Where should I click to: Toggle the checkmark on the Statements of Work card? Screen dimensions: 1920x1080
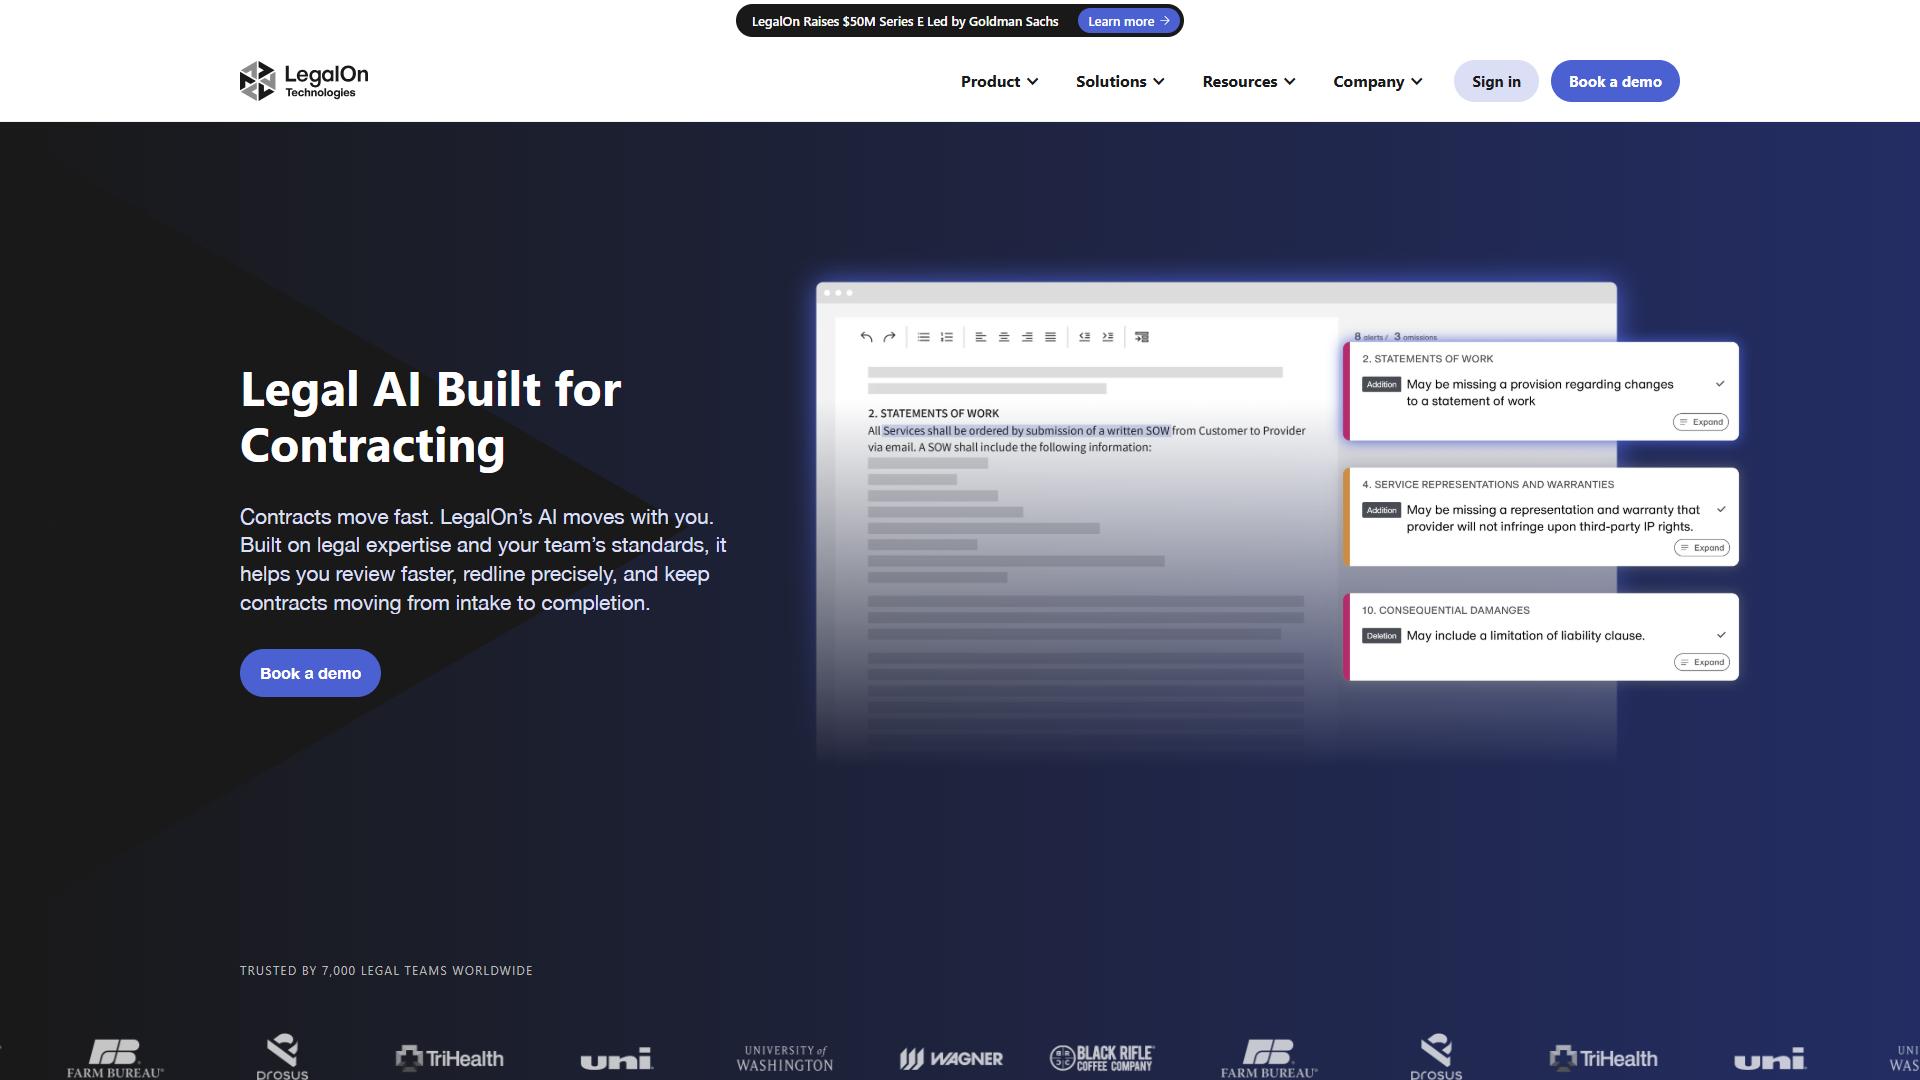tap(1720, 384)
